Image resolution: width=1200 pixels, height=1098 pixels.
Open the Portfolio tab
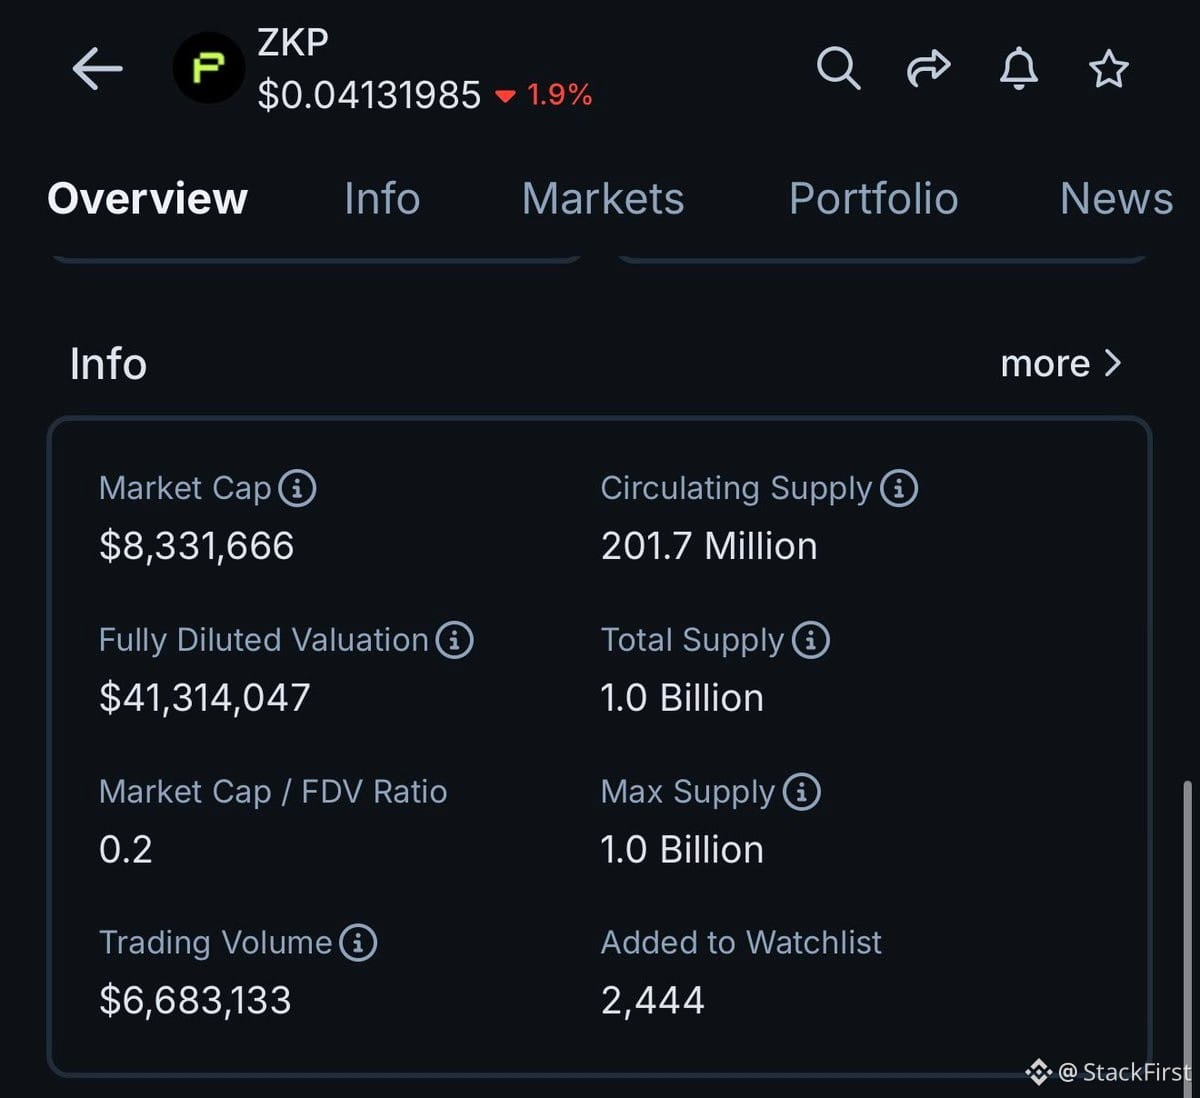coord(873,198)
